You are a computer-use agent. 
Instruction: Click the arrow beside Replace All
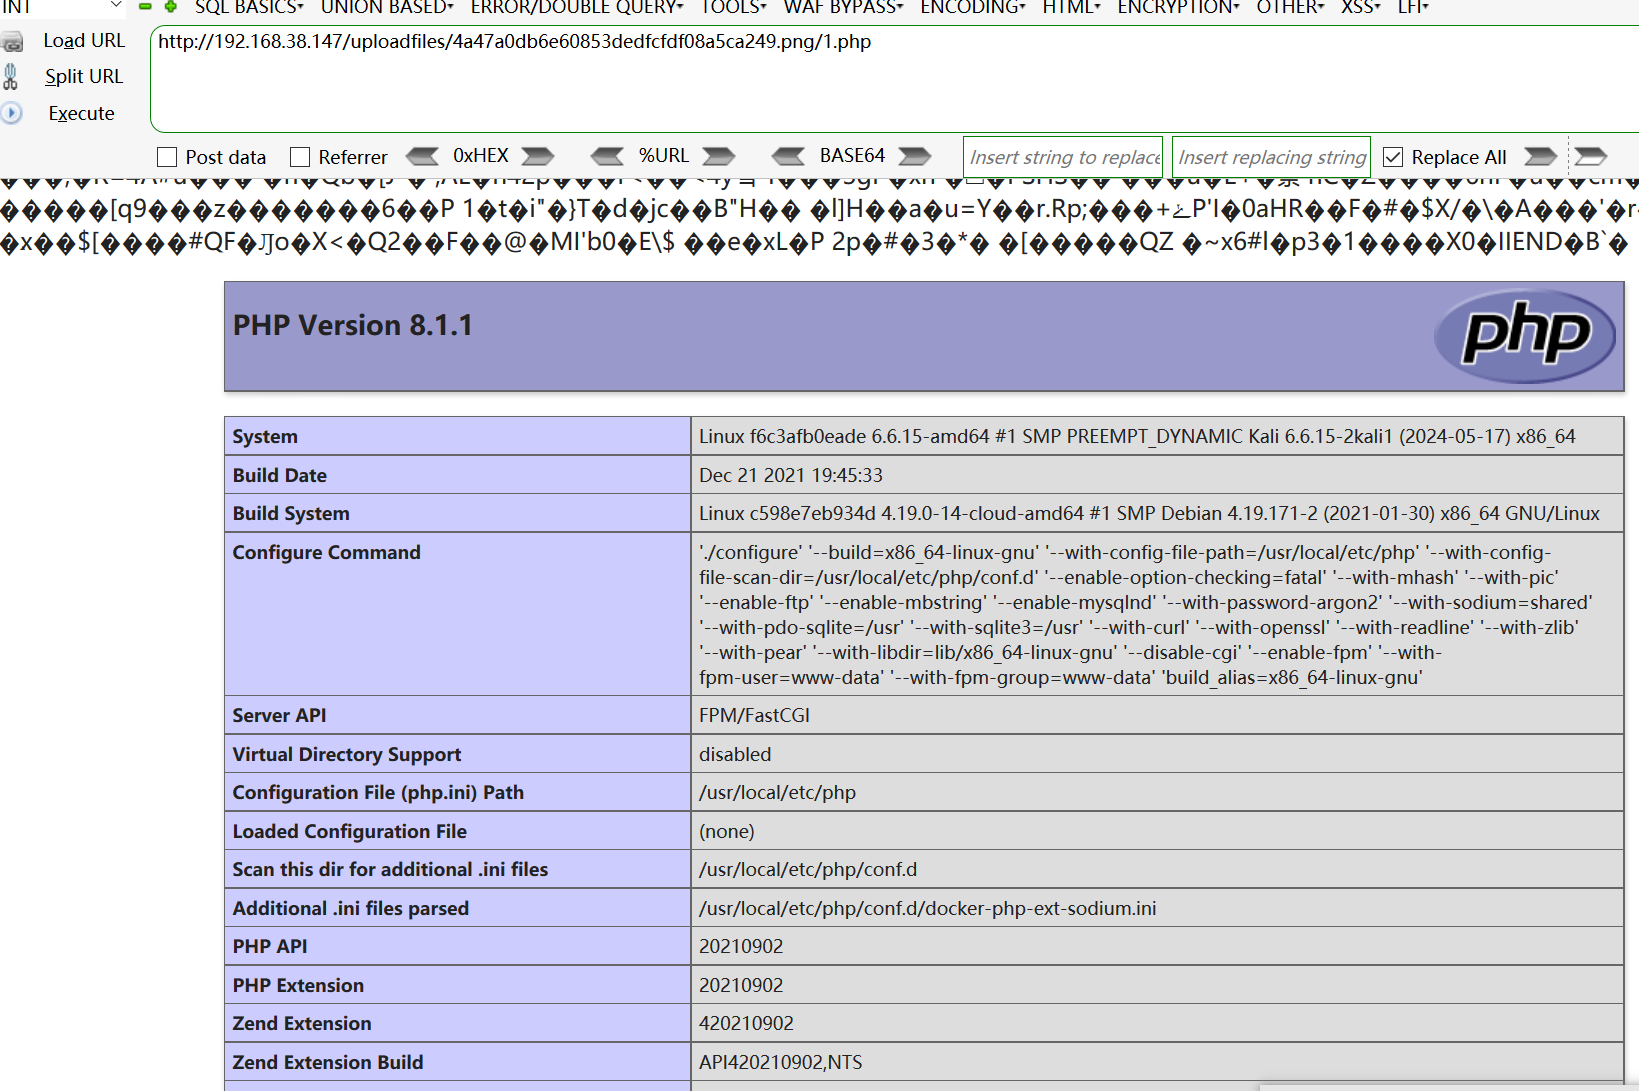click(1540, 156)
